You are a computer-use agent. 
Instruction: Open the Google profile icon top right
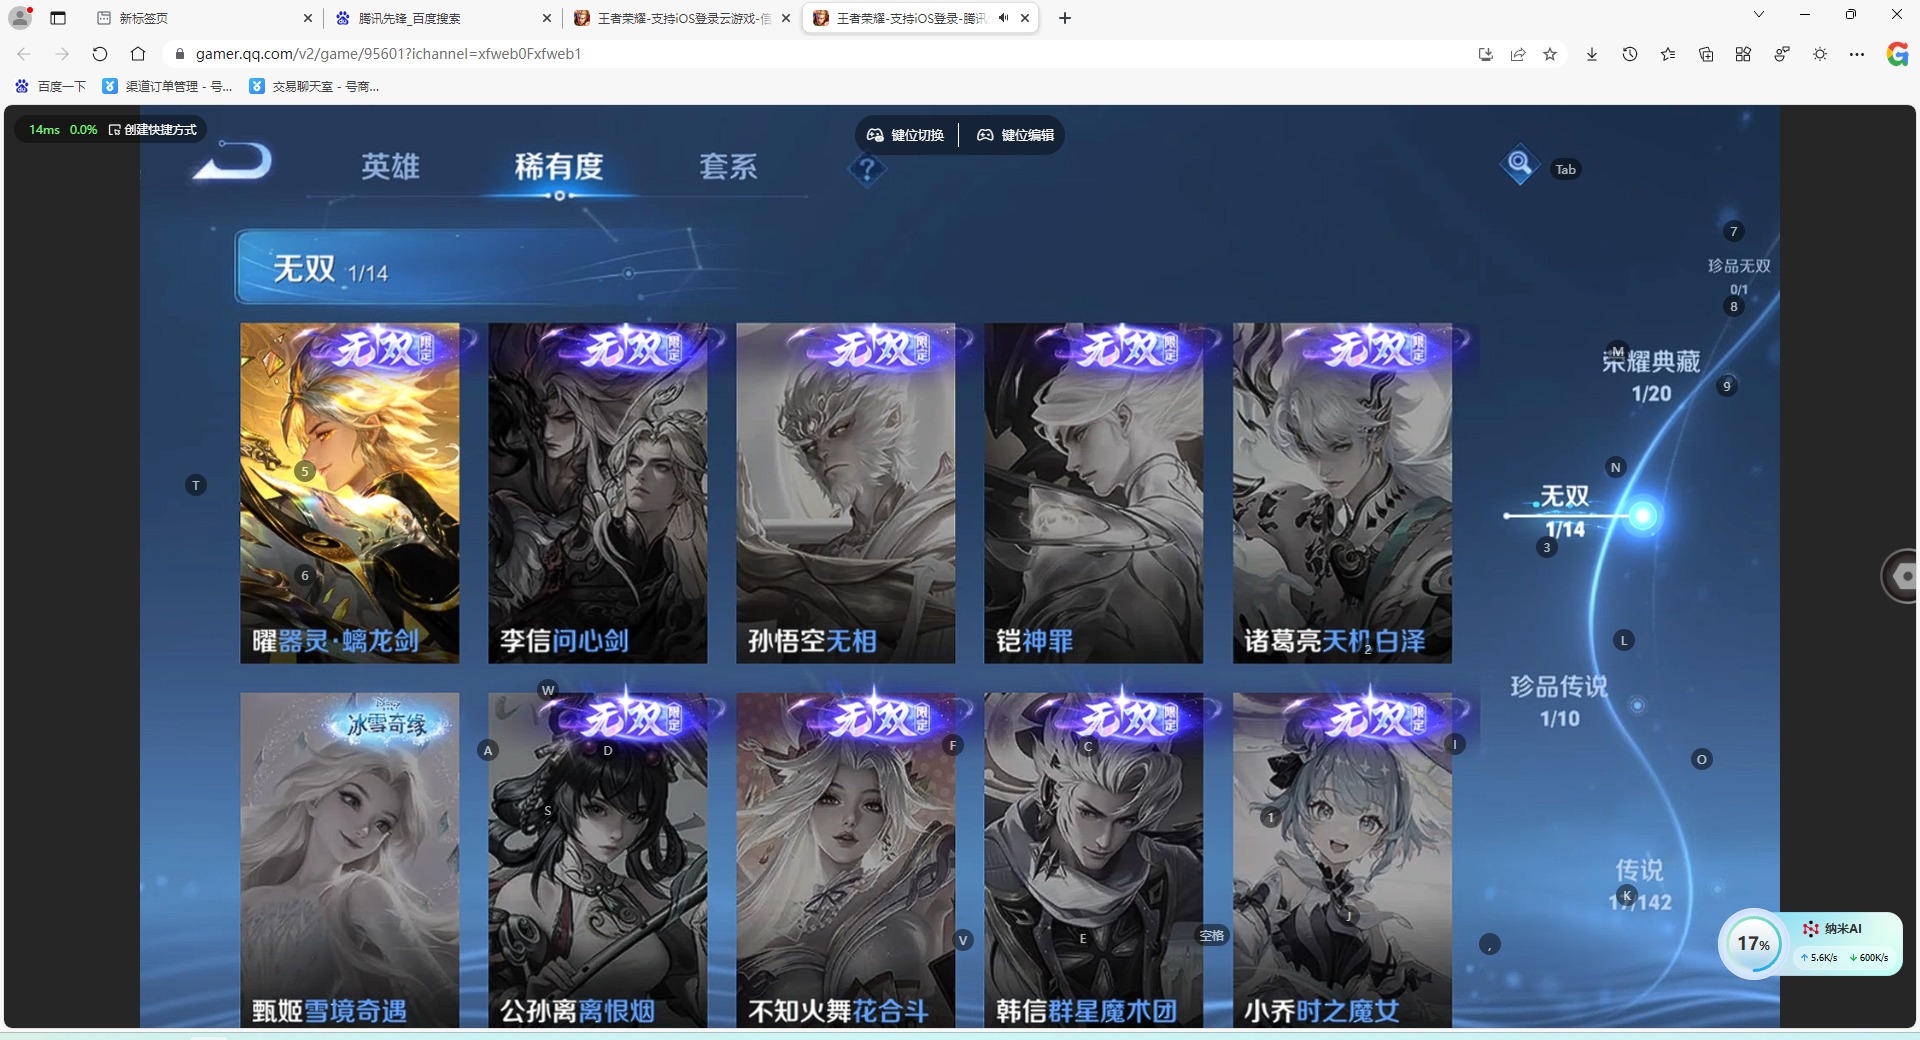pyautogui.click(x=1897, y=55)
